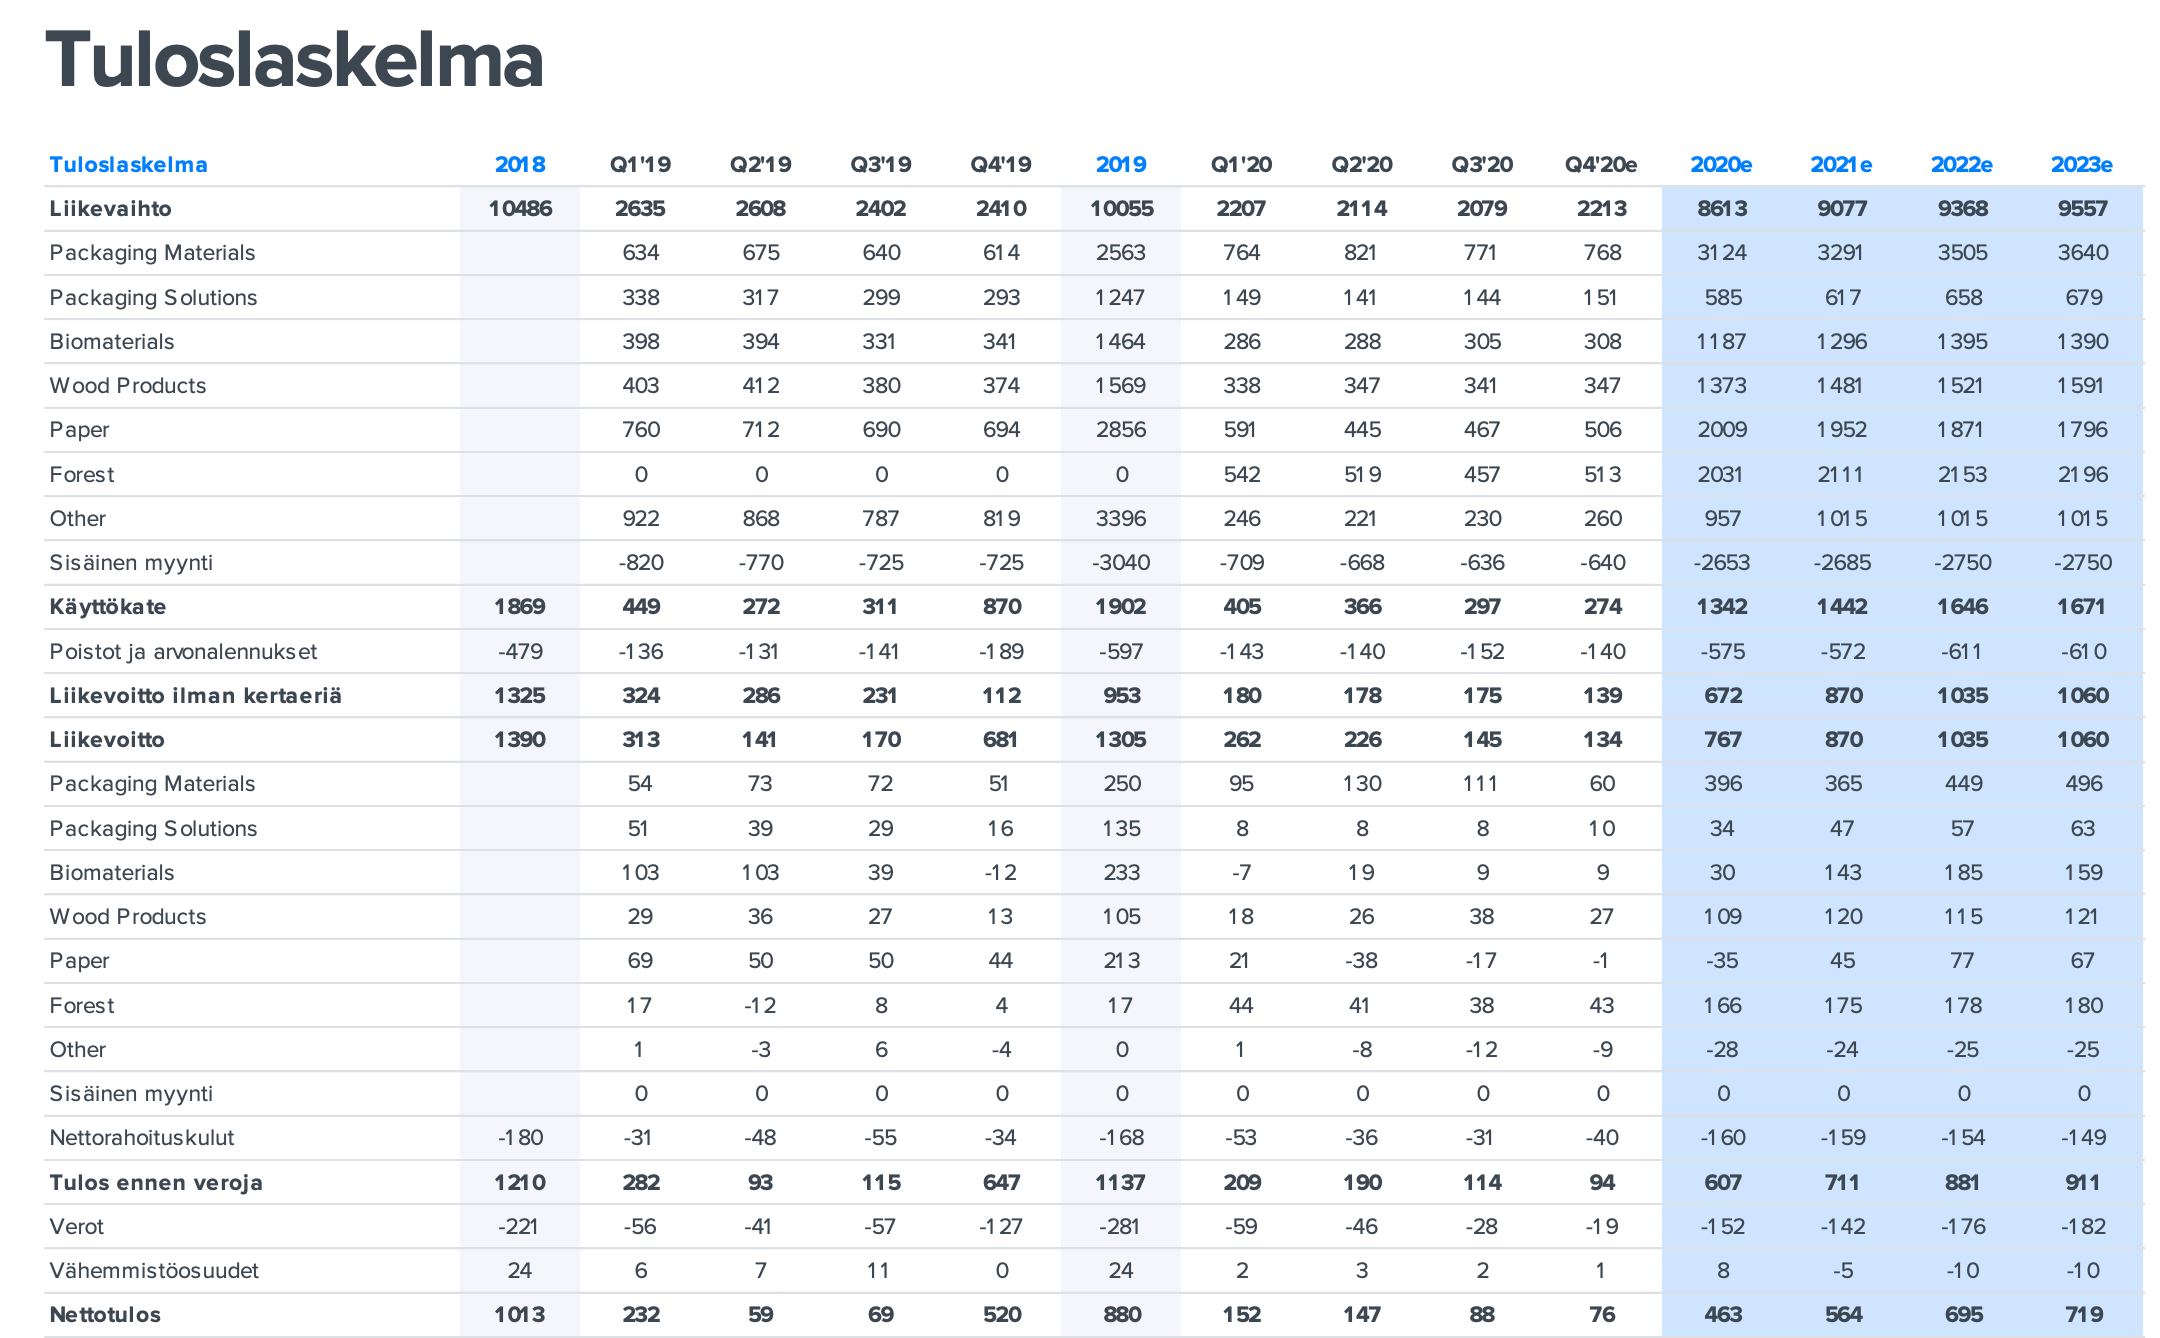
Task: Click the 2018 Liikevaihto value 10486
Action: pos(520,209)
